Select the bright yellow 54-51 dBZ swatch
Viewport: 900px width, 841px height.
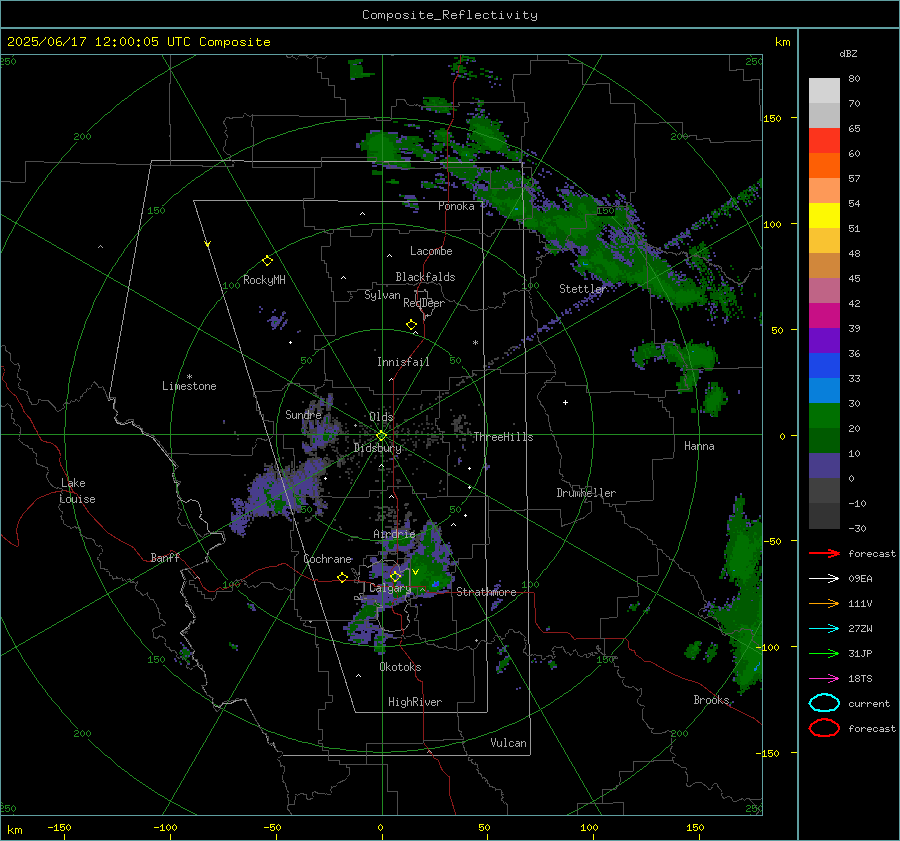[x=824, y=215]
